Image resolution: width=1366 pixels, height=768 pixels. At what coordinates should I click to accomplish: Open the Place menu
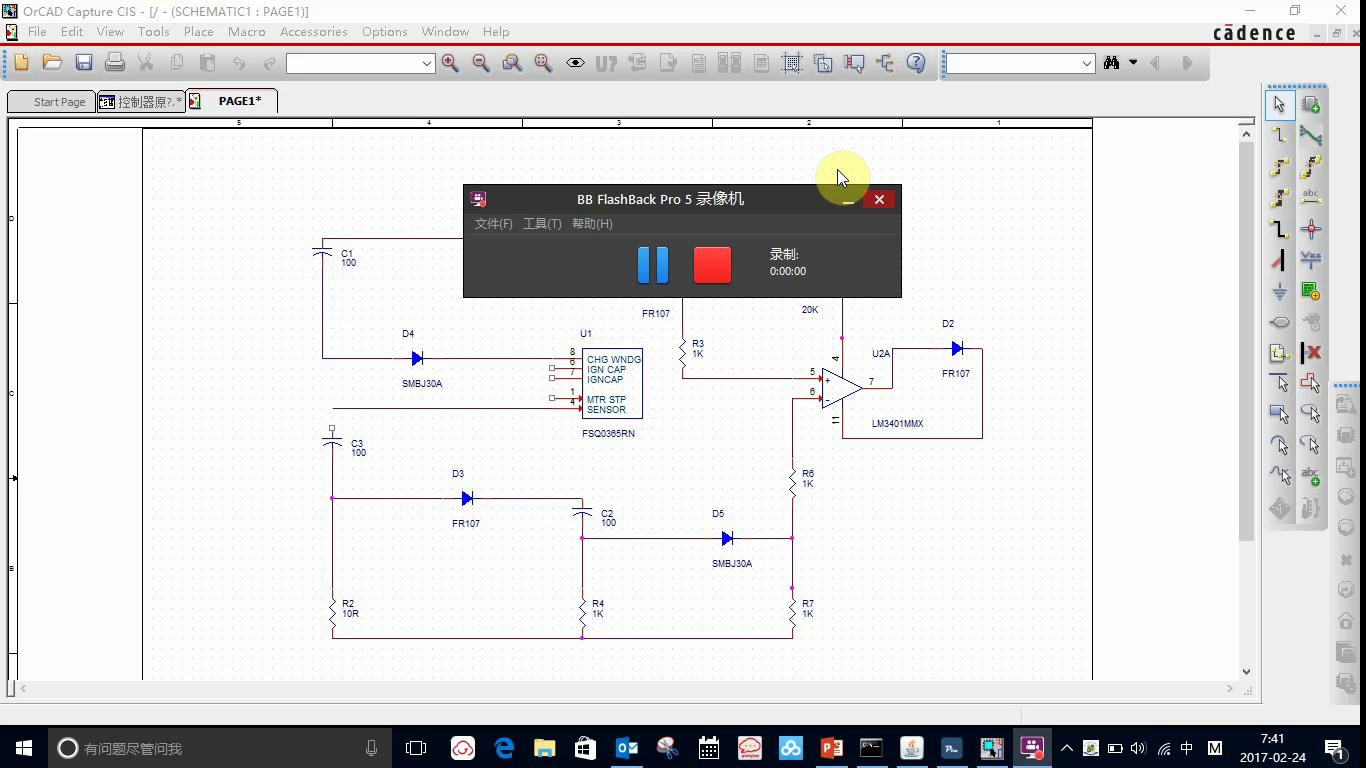tap(198, 32)
